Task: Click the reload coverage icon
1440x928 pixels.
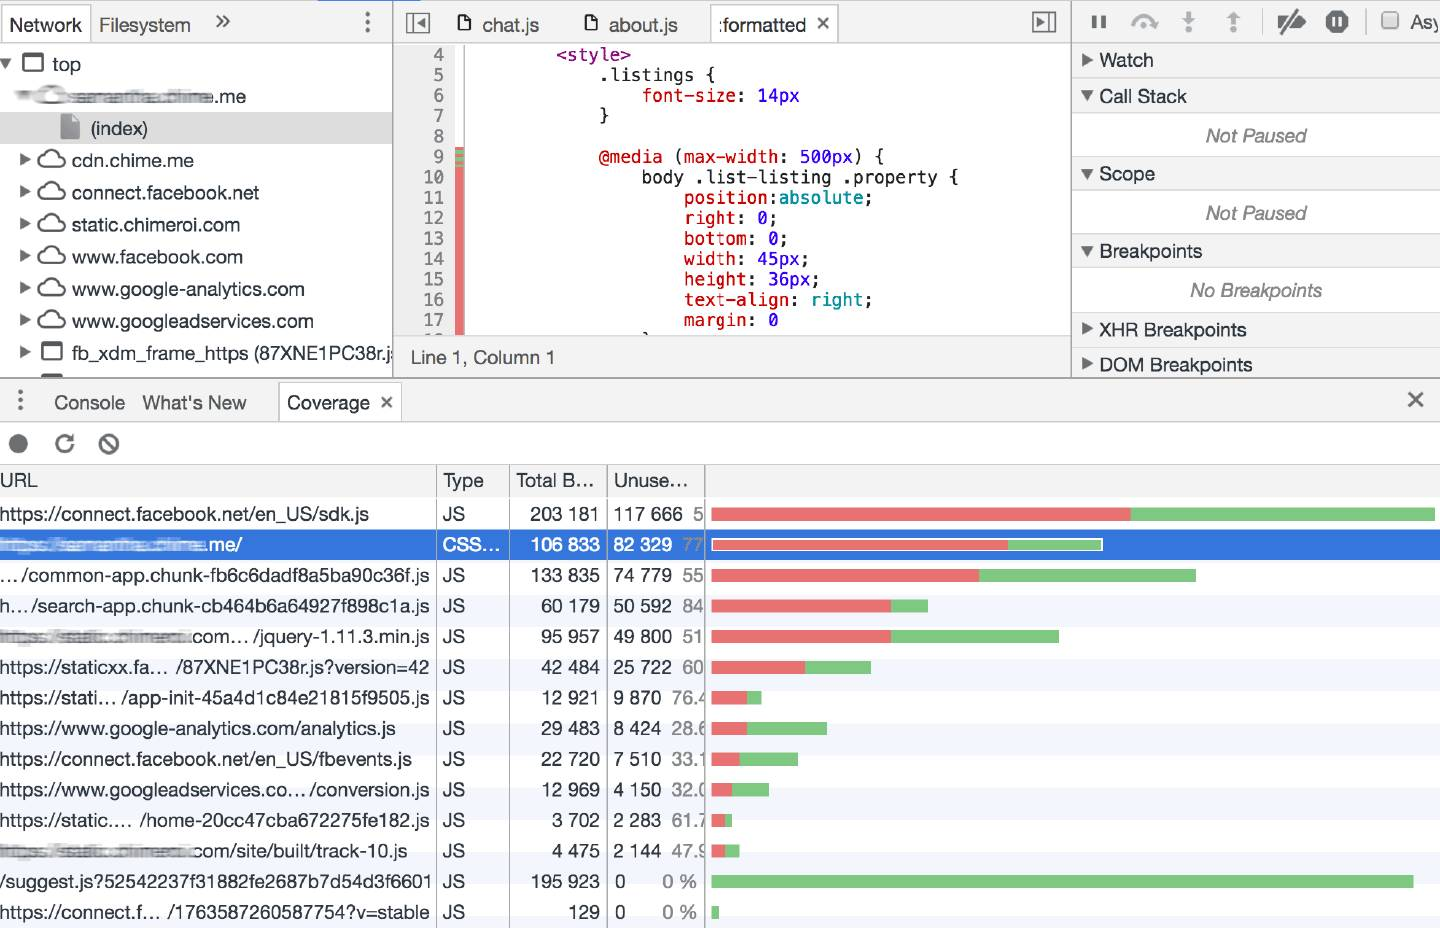Action: click(65, 444)
